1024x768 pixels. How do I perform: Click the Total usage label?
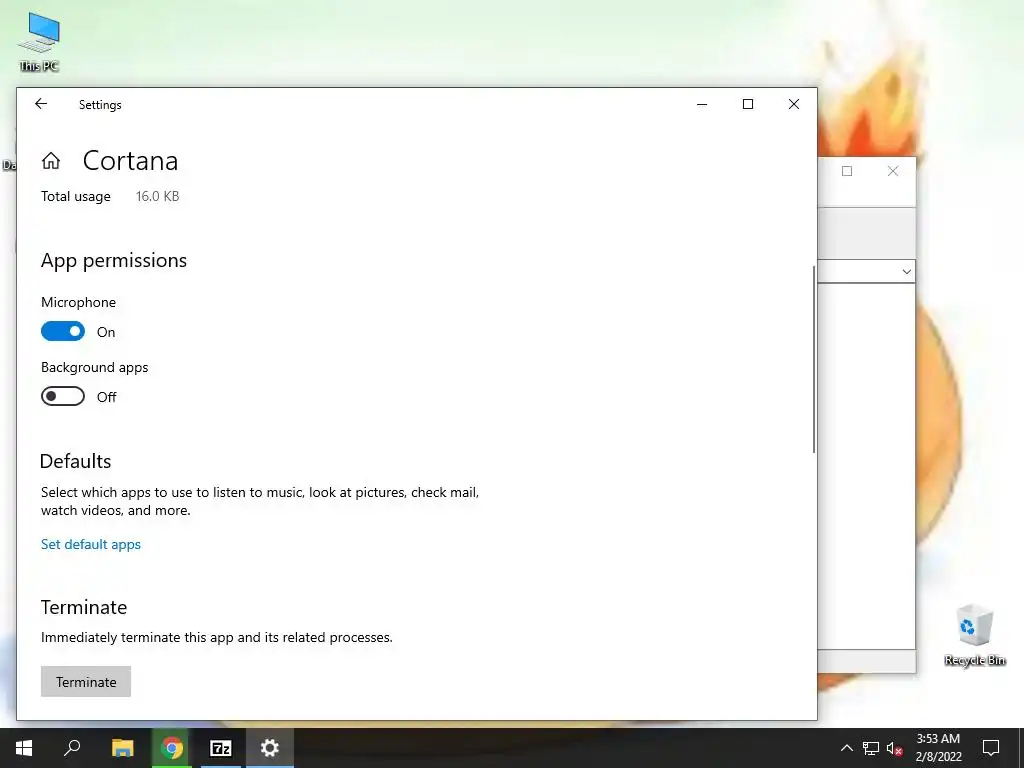76,196
